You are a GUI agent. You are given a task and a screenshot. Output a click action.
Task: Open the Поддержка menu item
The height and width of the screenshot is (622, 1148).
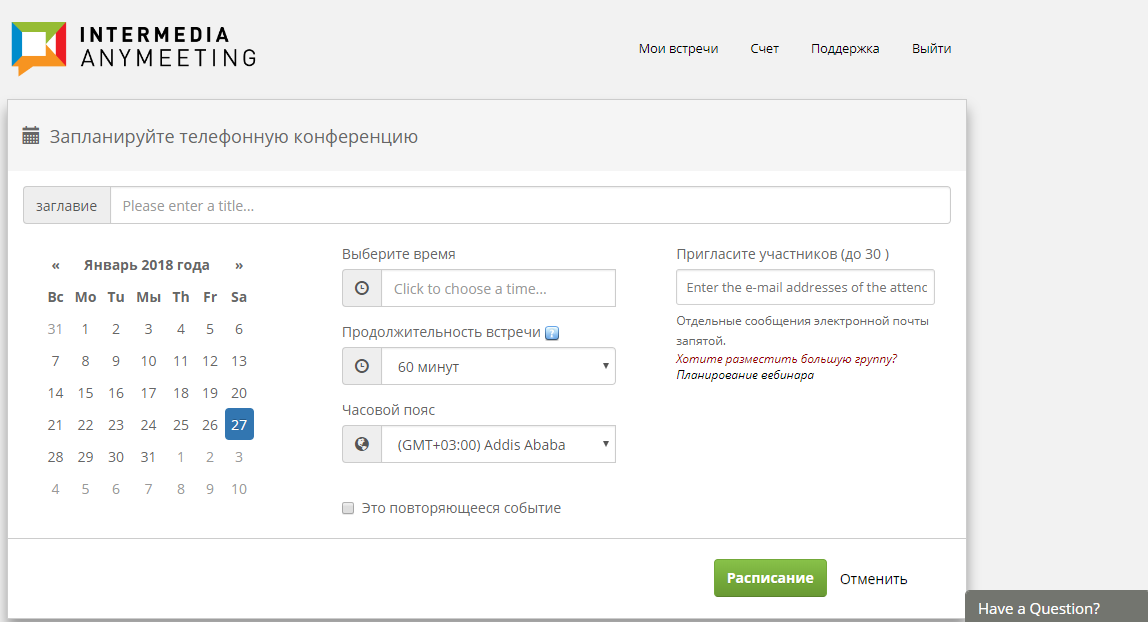pyautogui.click(x=845, y=48)
